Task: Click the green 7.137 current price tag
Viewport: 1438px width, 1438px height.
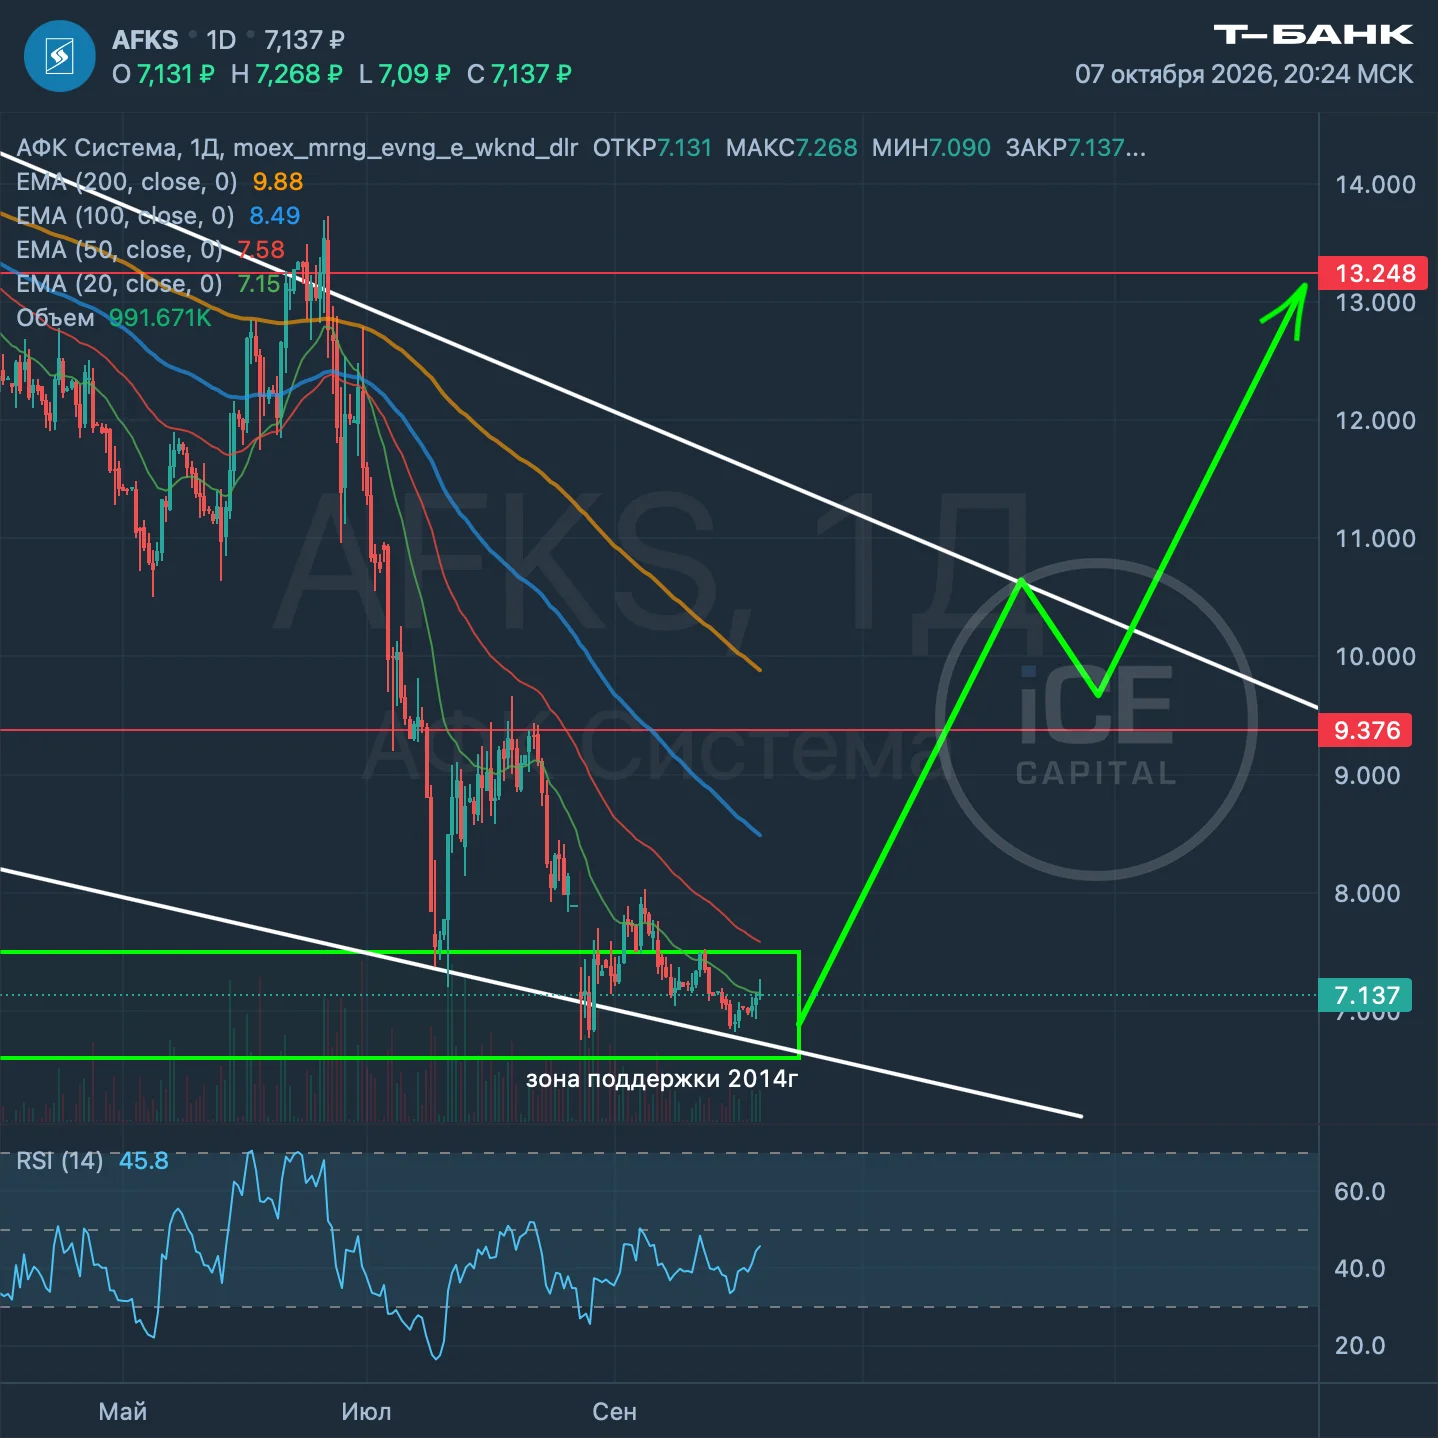Action: 1366,995
